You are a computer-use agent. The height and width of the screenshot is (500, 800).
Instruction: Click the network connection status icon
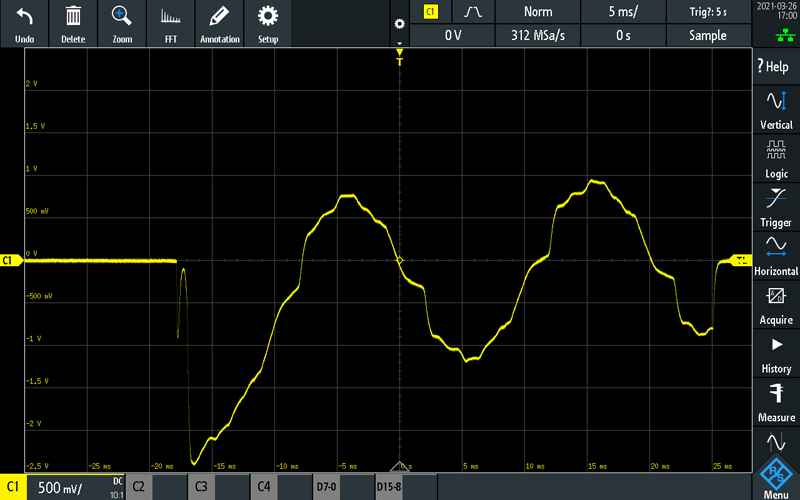point(785,36)
